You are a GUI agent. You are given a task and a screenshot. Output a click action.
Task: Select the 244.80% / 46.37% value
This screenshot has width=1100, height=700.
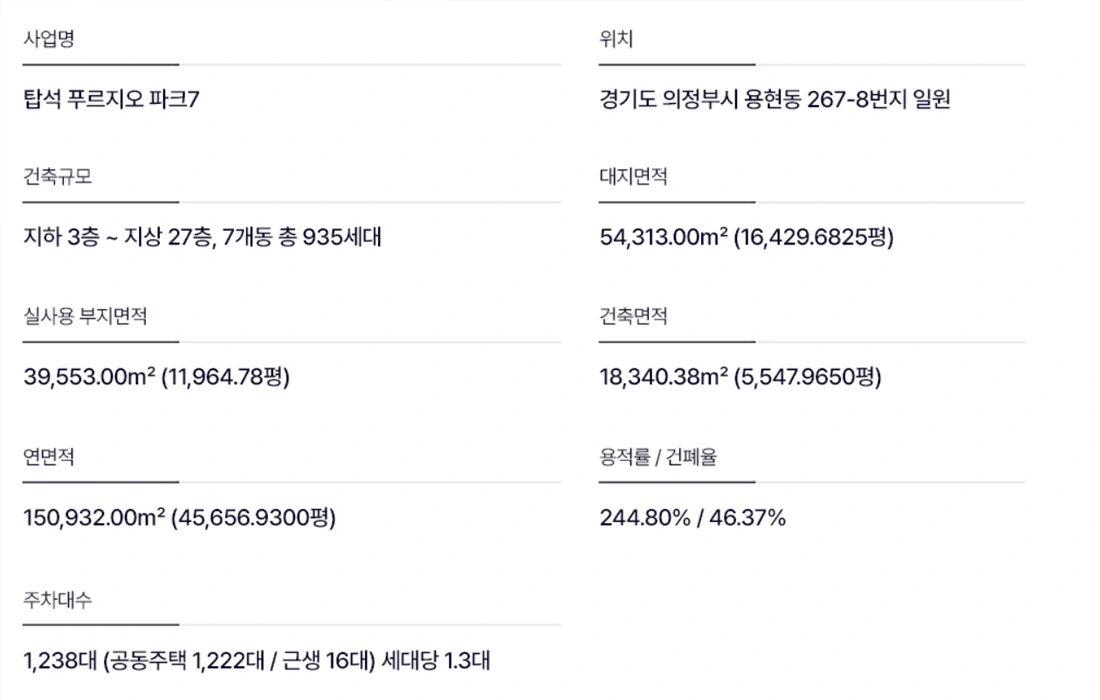[x=693, y=518]
